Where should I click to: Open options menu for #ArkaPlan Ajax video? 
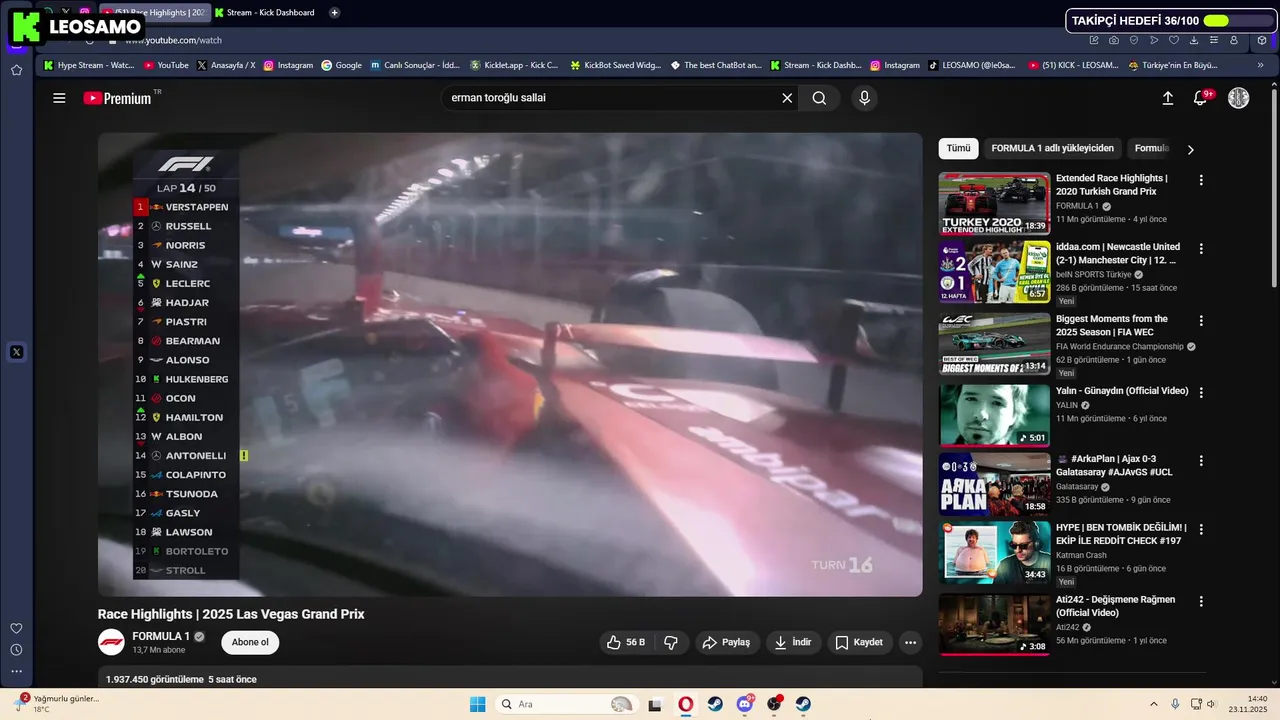coord(1201,461)
